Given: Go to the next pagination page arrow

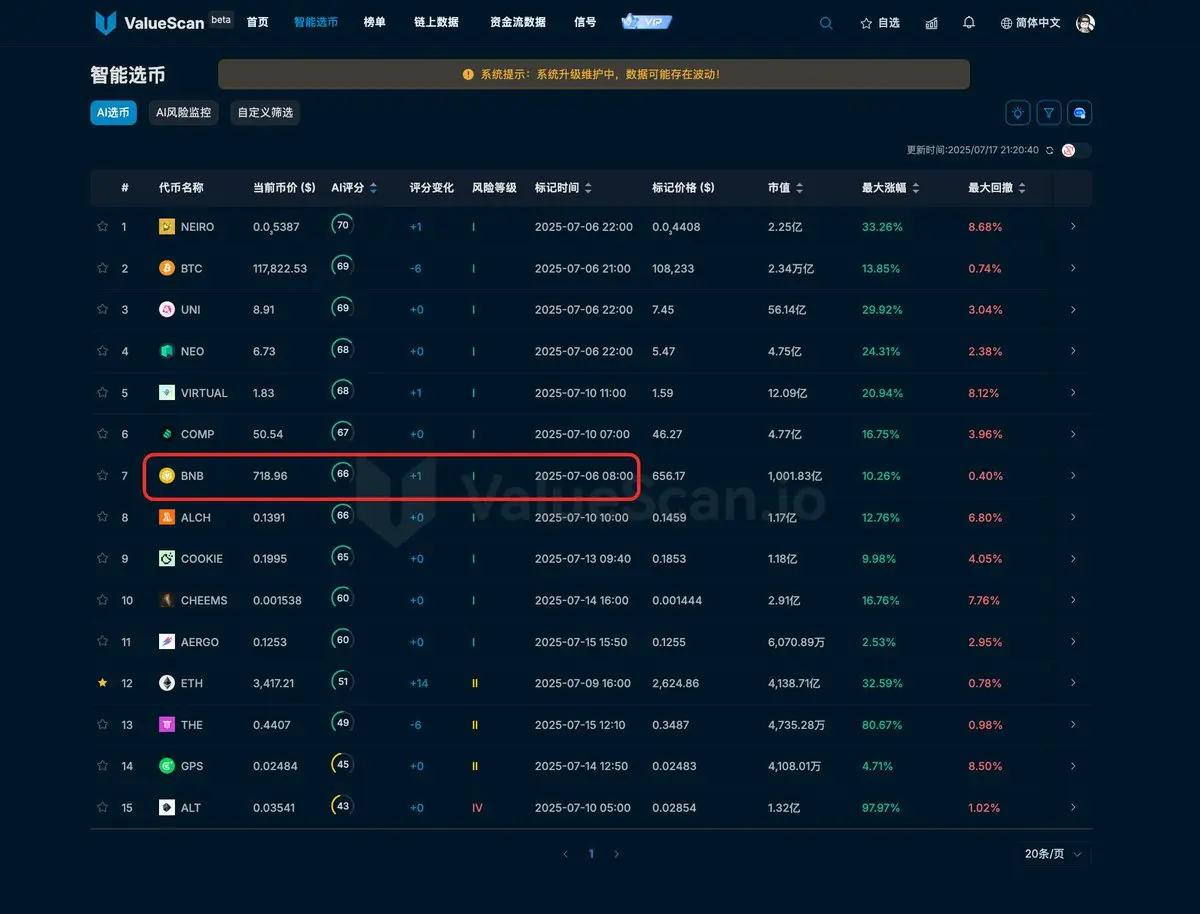Looking at the screenshot, I should pyautogui.click(x=616, y=854).
